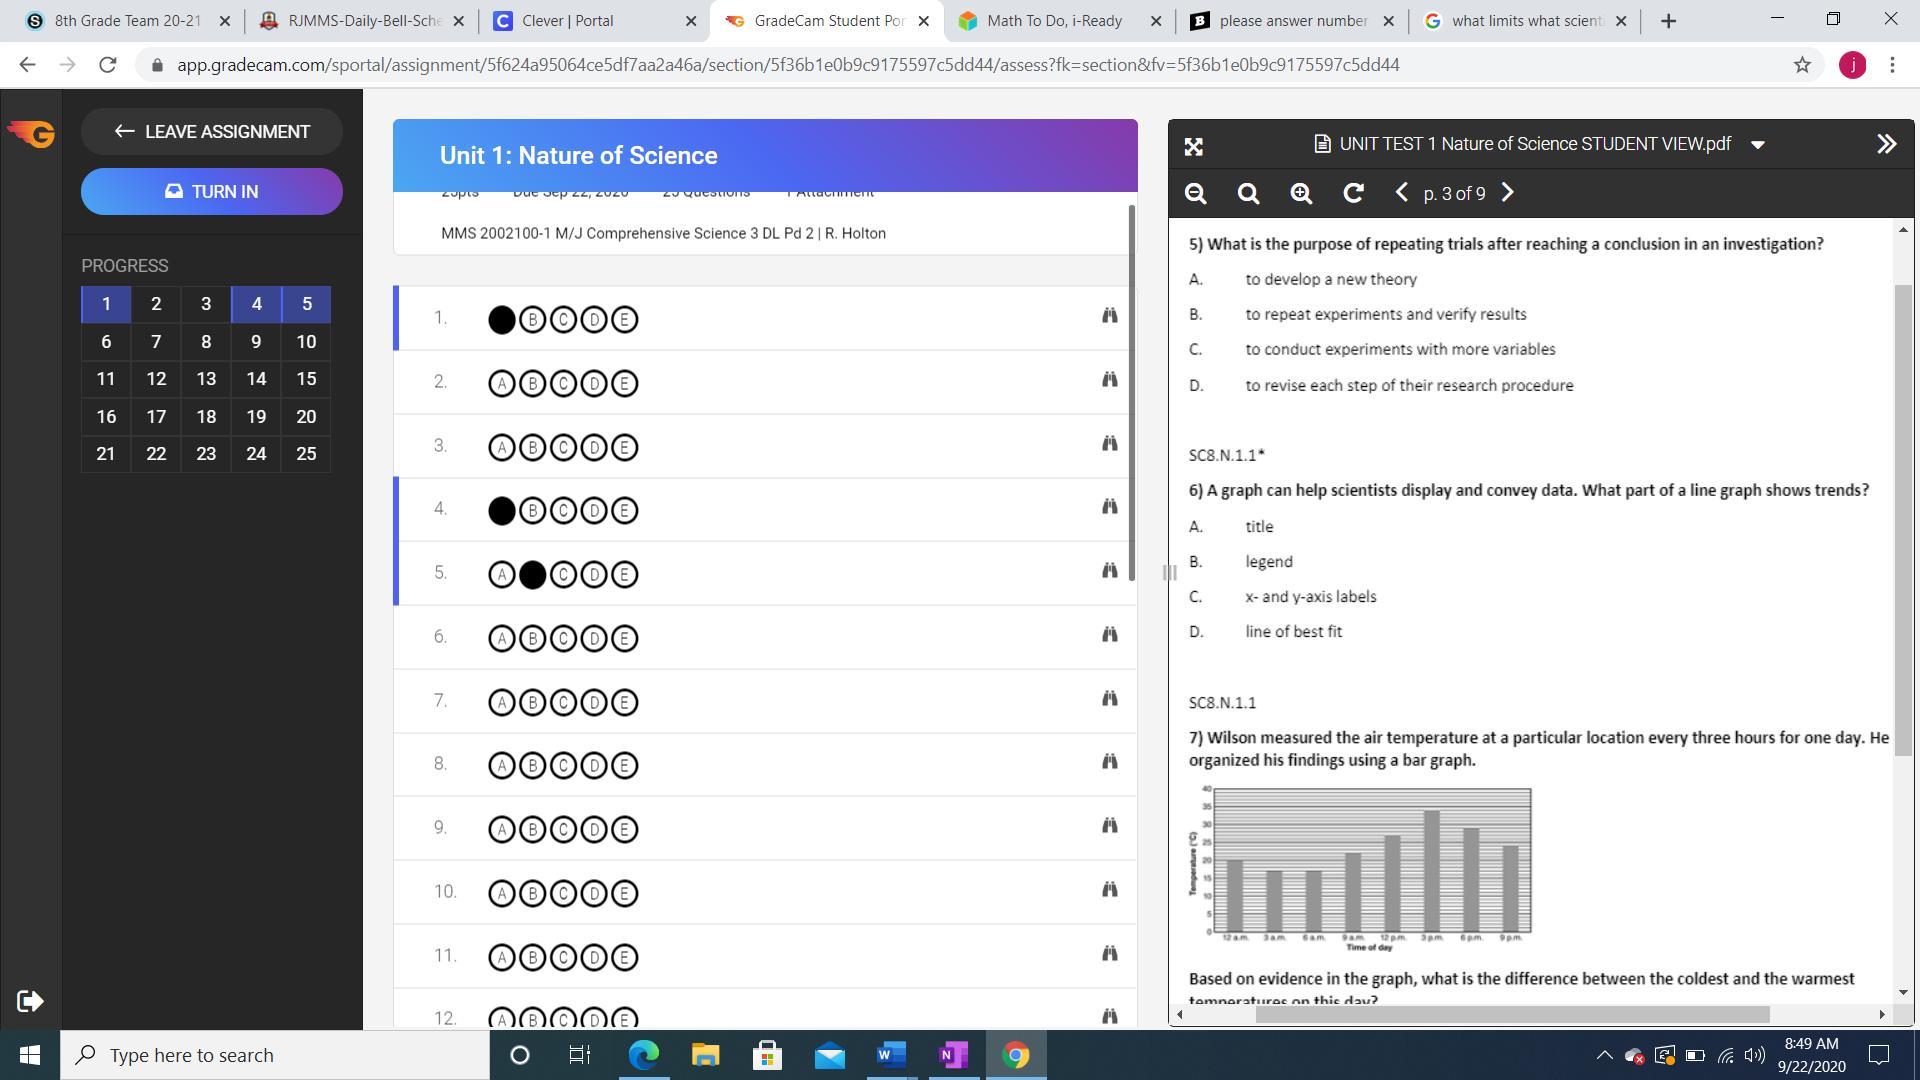Click the PDF fullscreen expand arrows icon
The height and width of the screenshot is (1080, 1920).
1193,147
